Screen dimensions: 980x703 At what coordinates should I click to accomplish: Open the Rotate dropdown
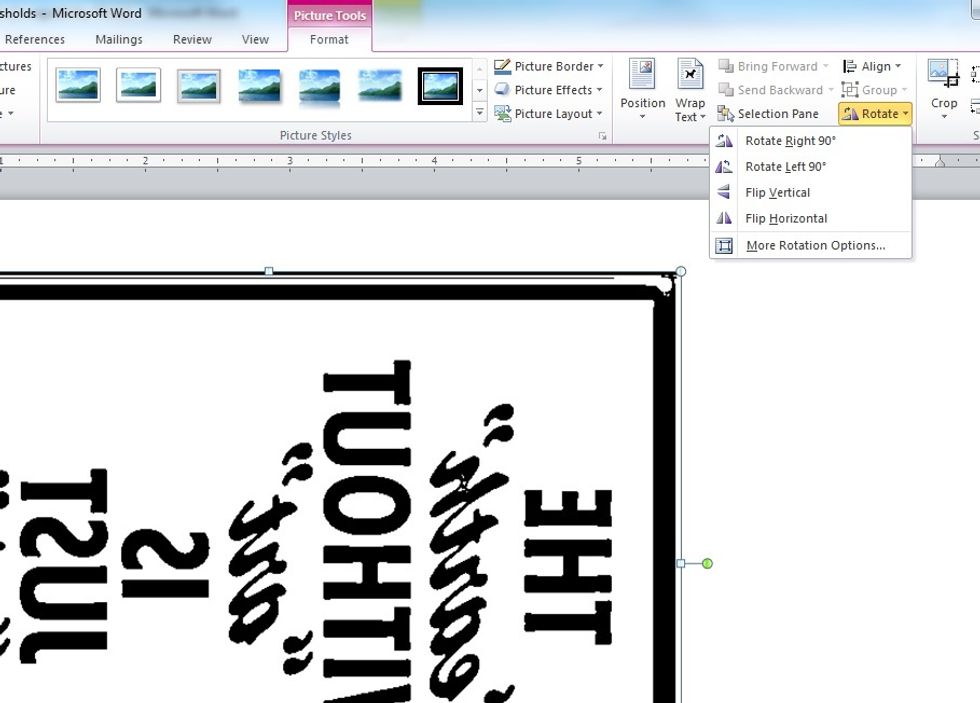pos(874,113)
